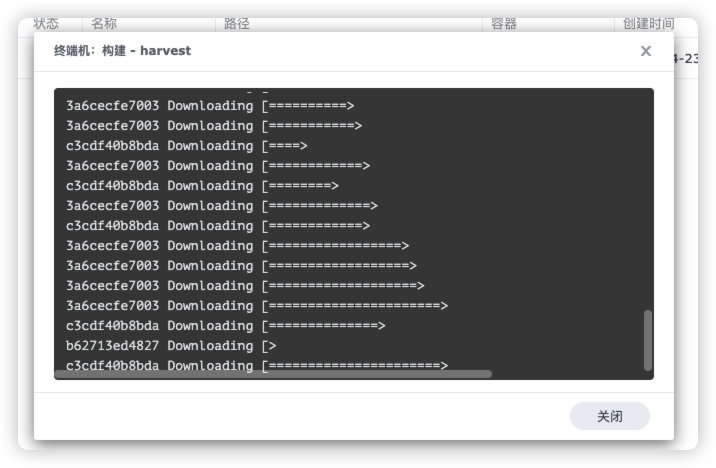Click the dialog title 终端机: 构建 - harvest
Viewport: 716px width, 468px height.
click(122, 51)
